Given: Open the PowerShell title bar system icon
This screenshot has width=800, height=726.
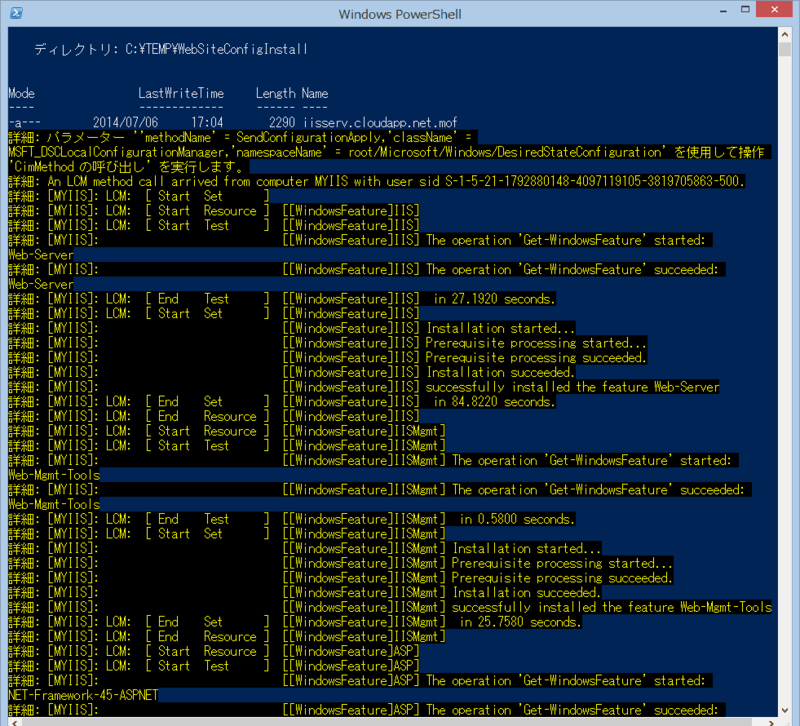Looking at the screenshot, I should (x=16, y=13).
